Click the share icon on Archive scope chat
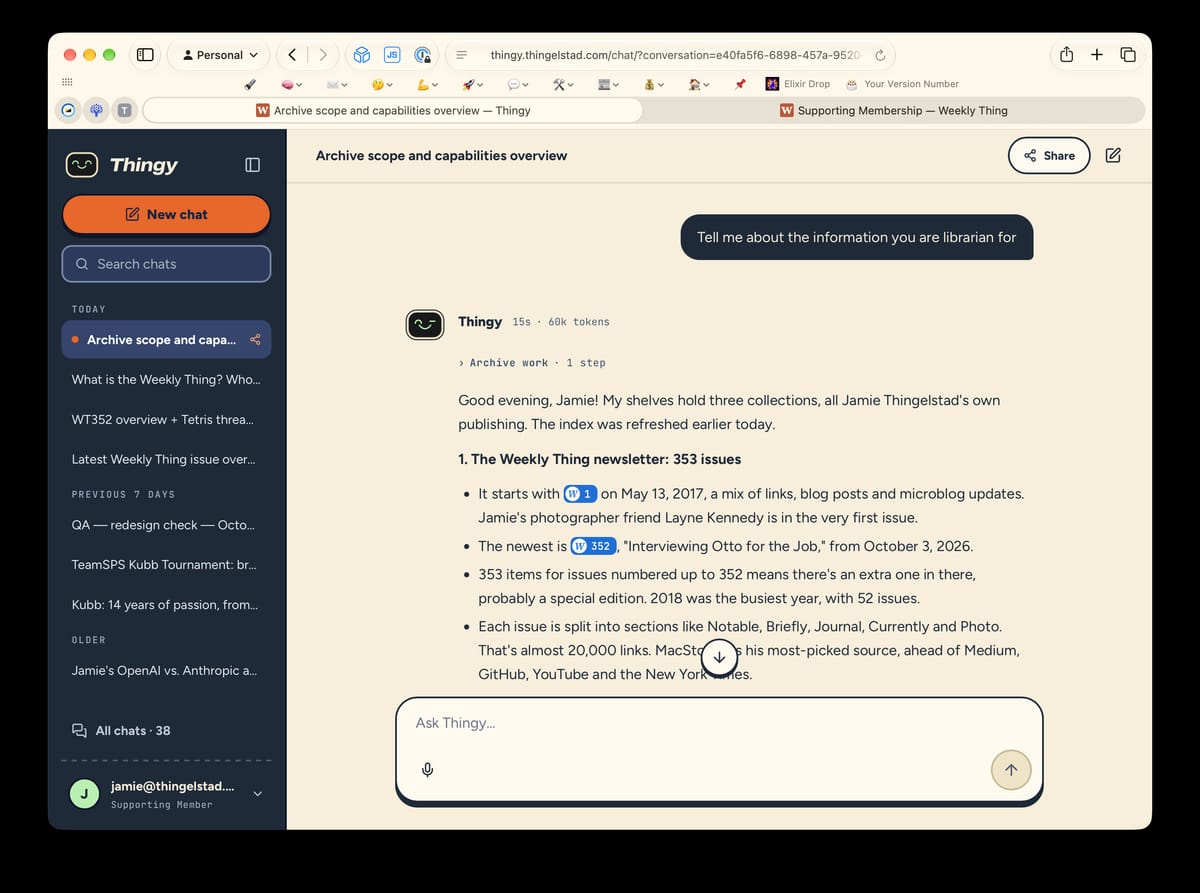 tap(255, 340)
